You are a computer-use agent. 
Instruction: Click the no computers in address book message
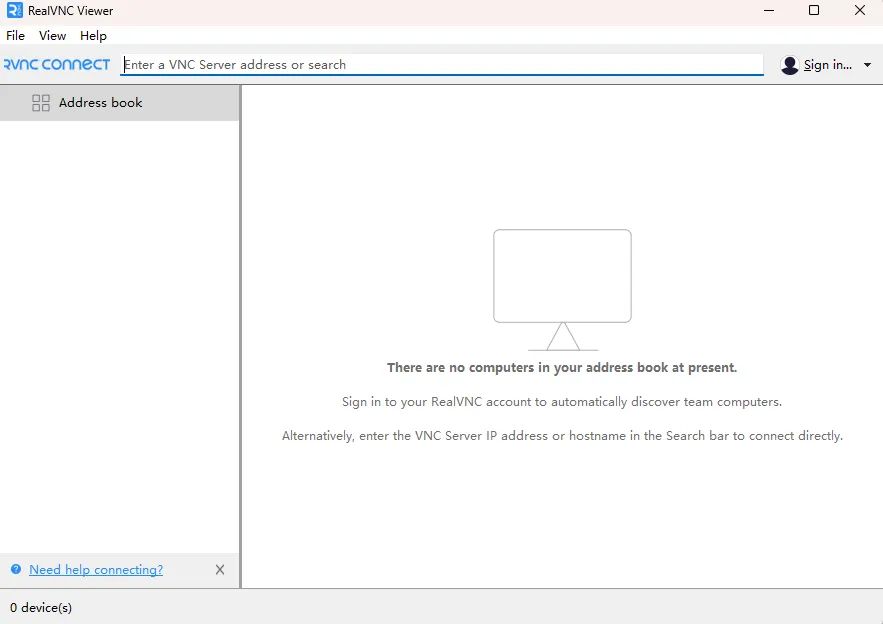click(x=562, y=368)
